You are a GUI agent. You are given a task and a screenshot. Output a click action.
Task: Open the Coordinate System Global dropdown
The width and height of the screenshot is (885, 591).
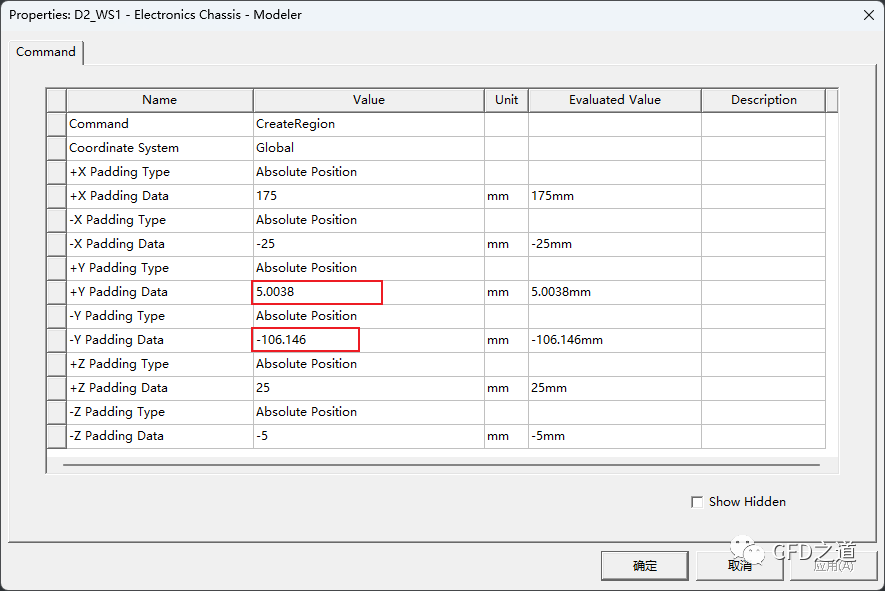pyautogui.click(x=368, y=148)
